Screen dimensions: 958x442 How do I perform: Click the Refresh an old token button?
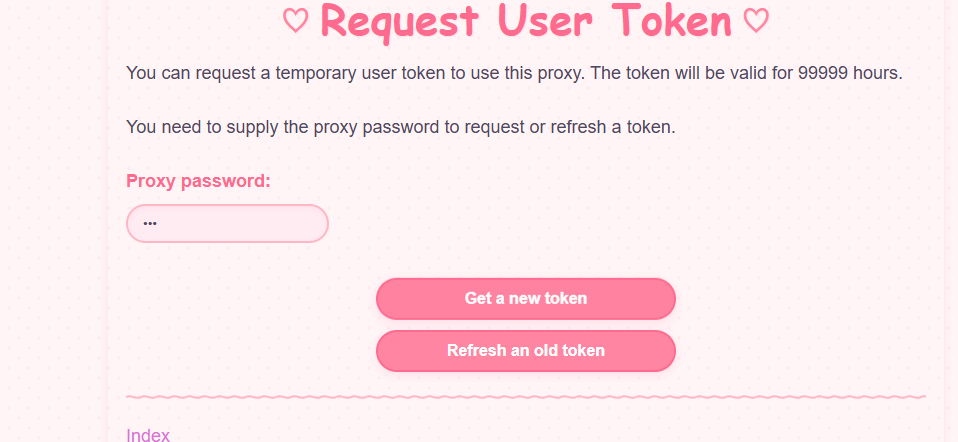click(x=525, y=350)
